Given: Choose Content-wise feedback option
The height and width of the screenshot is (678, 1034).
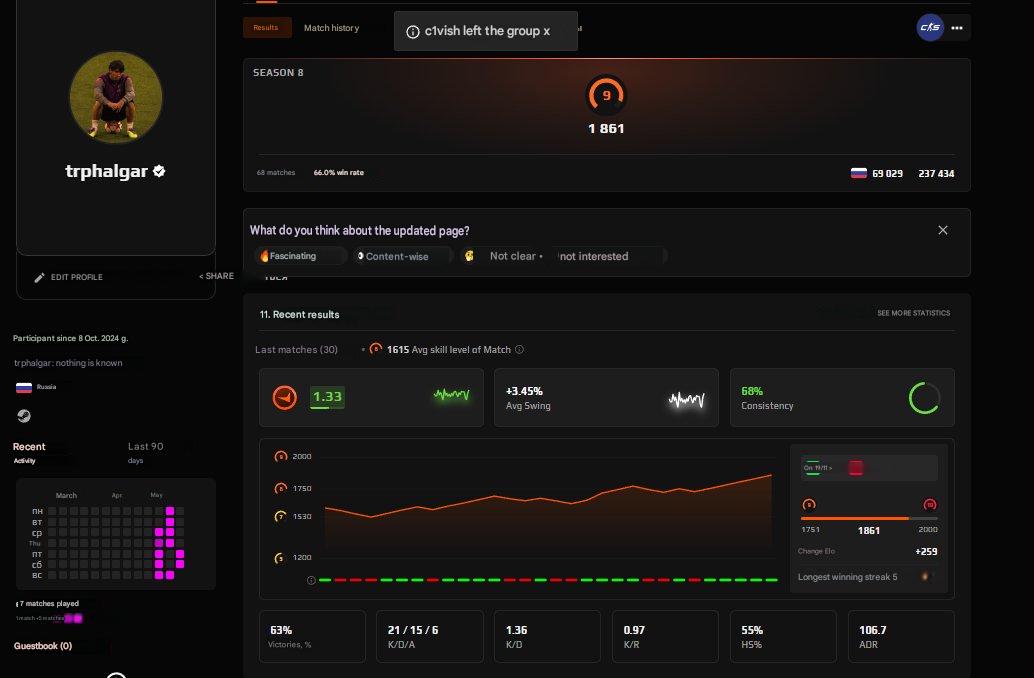Looking at the screenshot, I should [x=402, y=256].
